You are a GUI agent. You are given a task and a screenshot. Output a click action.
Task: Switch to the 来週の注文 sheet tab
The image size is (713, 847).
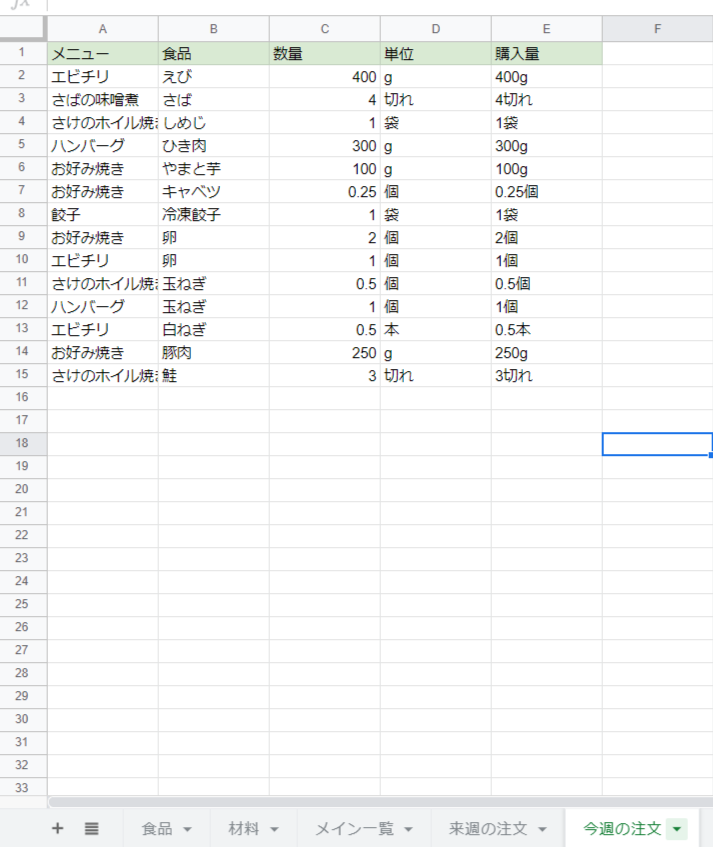point(487,829)
